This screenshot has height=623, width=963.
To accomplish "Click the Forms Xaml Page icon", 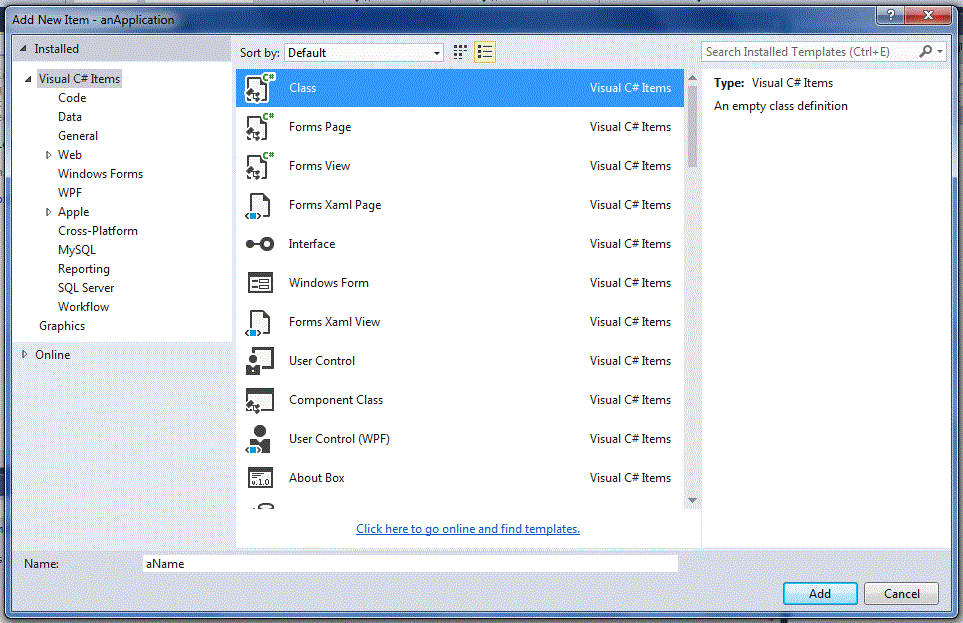I will click(x=260, y=205).
